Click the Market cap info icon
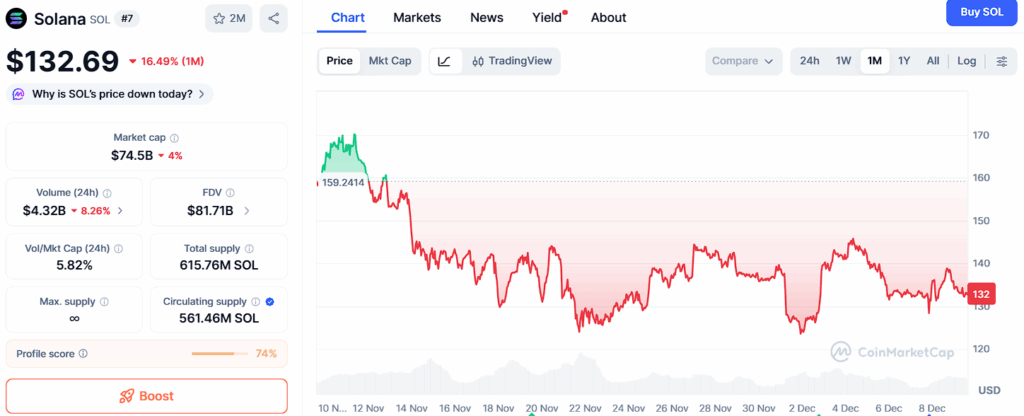This screenshot has height=416, width=1024. tap(174, 138)
